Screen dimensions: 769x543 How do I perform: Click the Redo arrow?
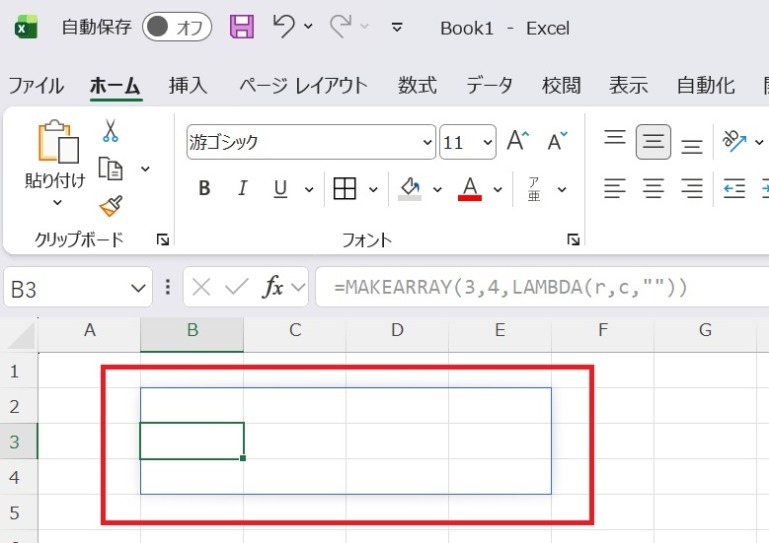(x=340, y=26)
